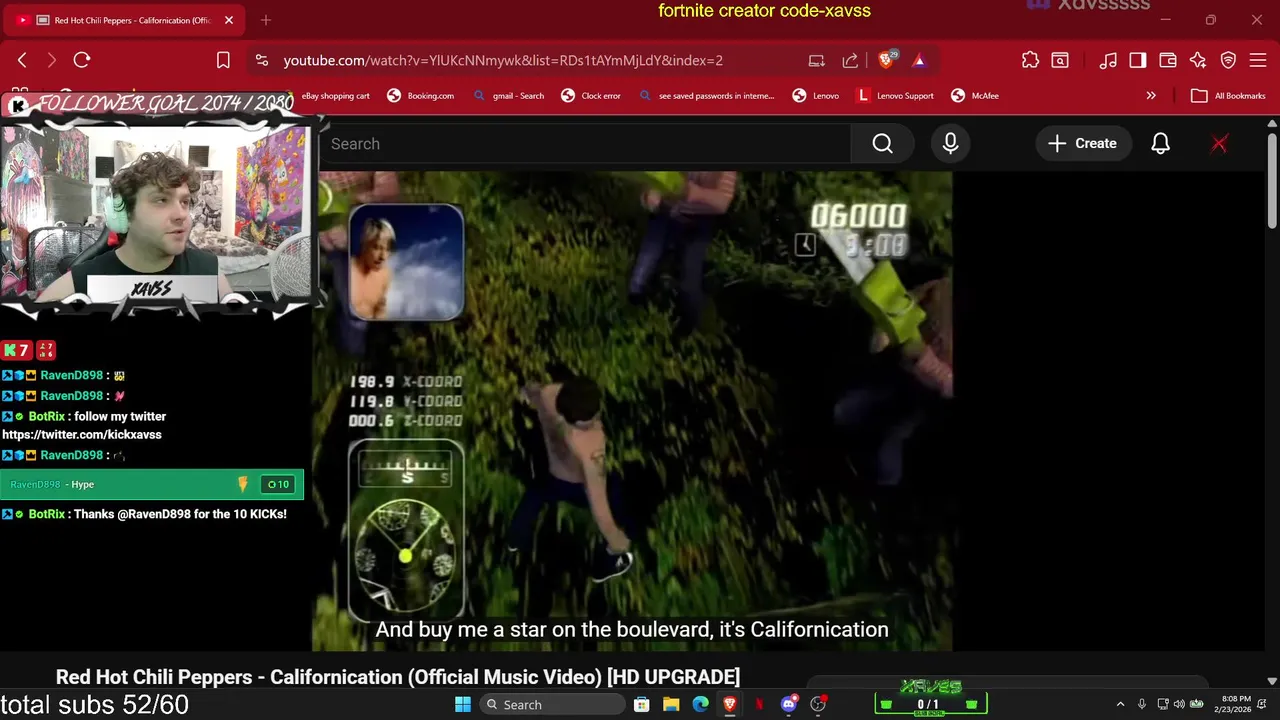This screenshot has height=720, width=1280.
Task: Switch to Brave browser on the taskbar
Action: [x=730, y=705]
